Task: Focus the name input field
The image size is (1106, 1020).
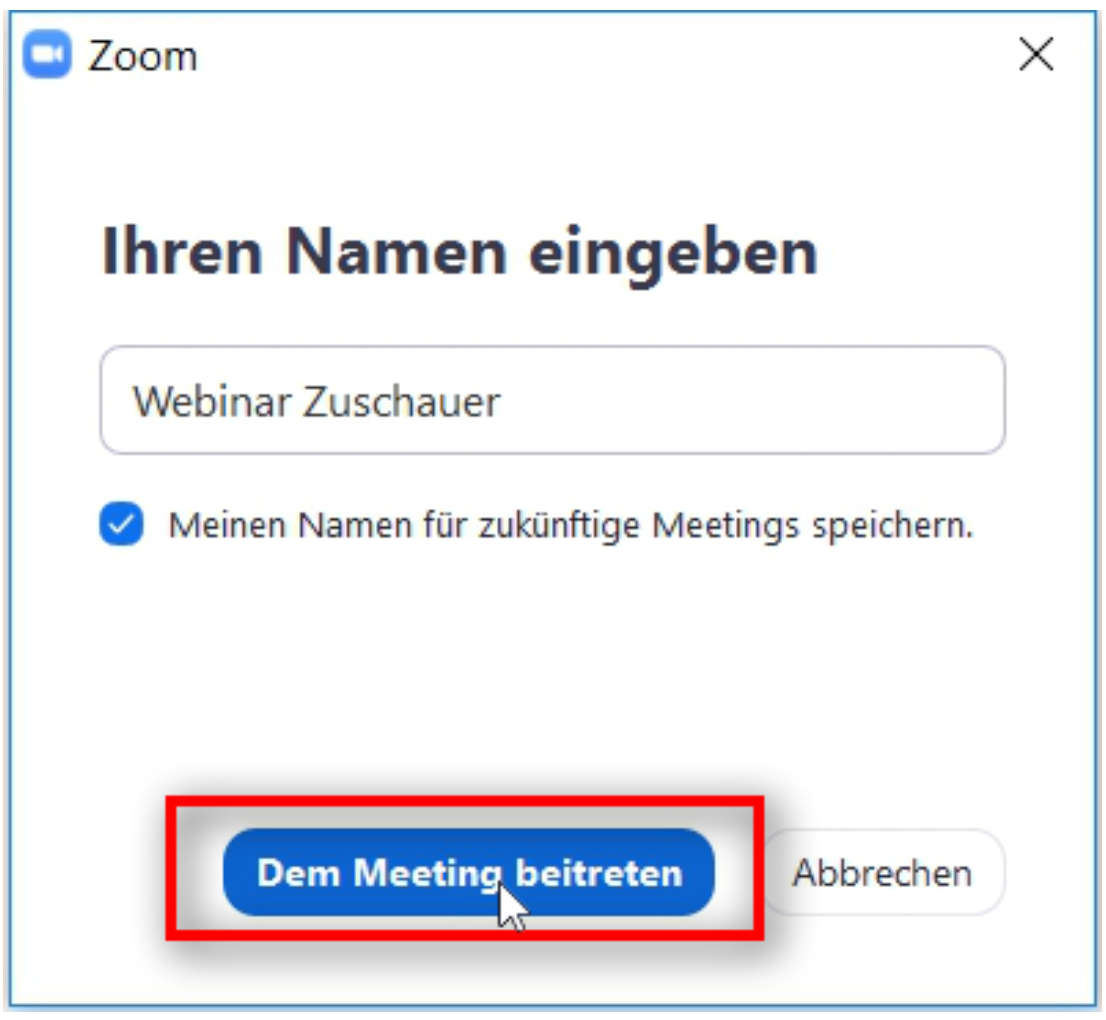Action: point(552,400)
